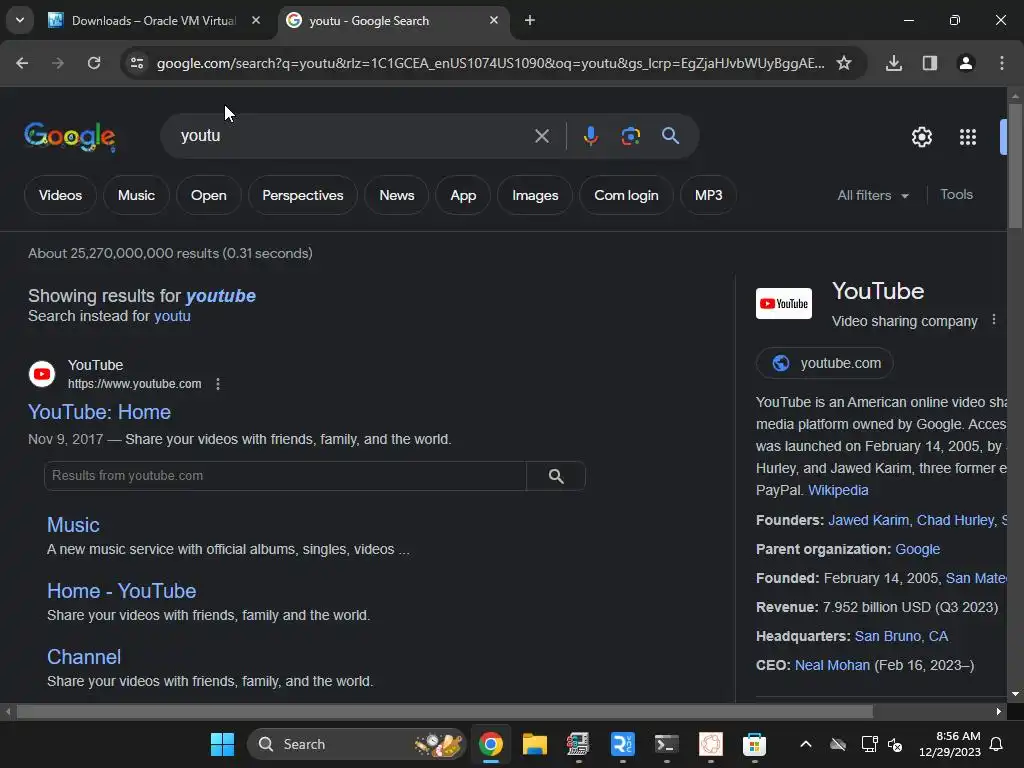
Task: Open more options for YouTube result
Action: [218, 384]
